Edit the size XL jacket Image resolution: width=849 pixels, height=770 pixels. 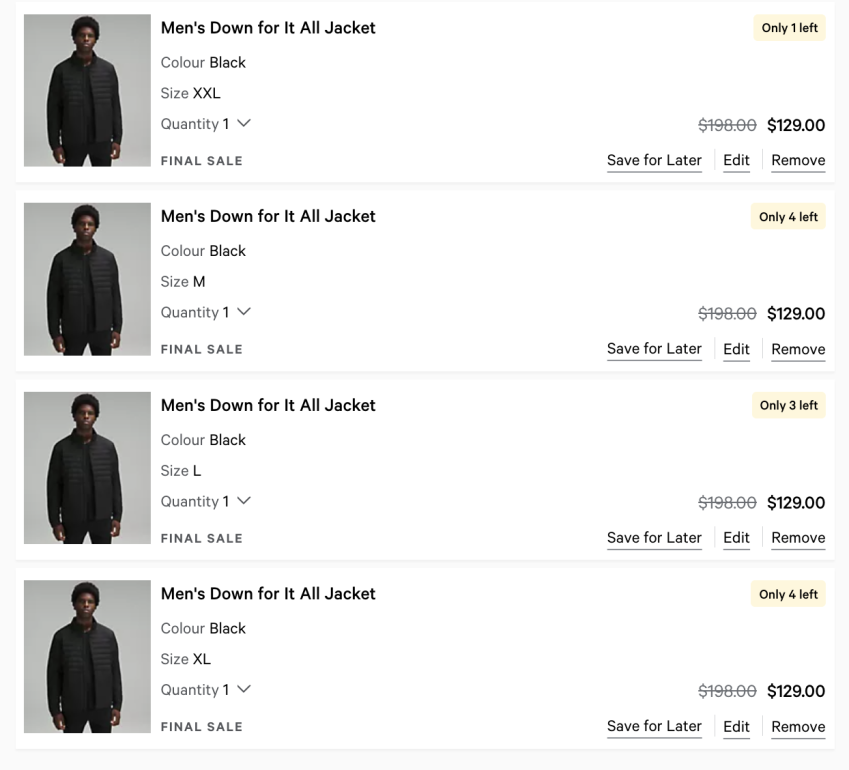click(x=736, y=726)
